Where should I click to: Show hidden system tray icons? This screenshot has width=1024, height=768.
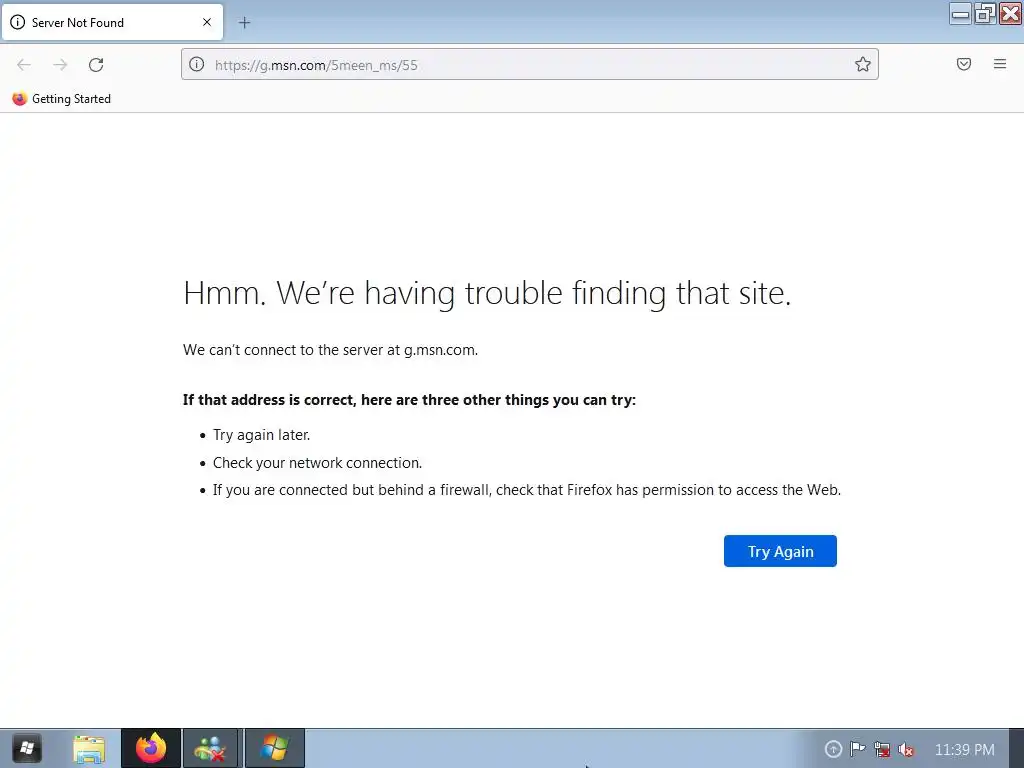(833, 749)
